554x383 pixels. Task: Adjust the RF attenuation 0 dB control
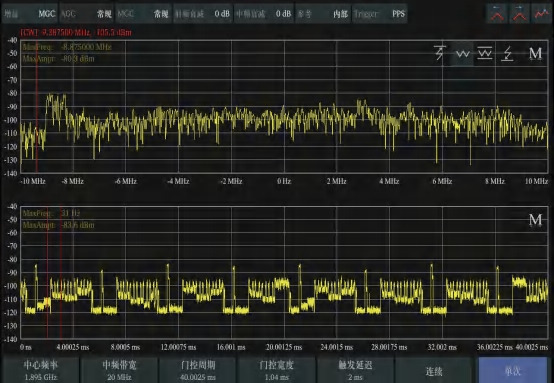[202, 14]
